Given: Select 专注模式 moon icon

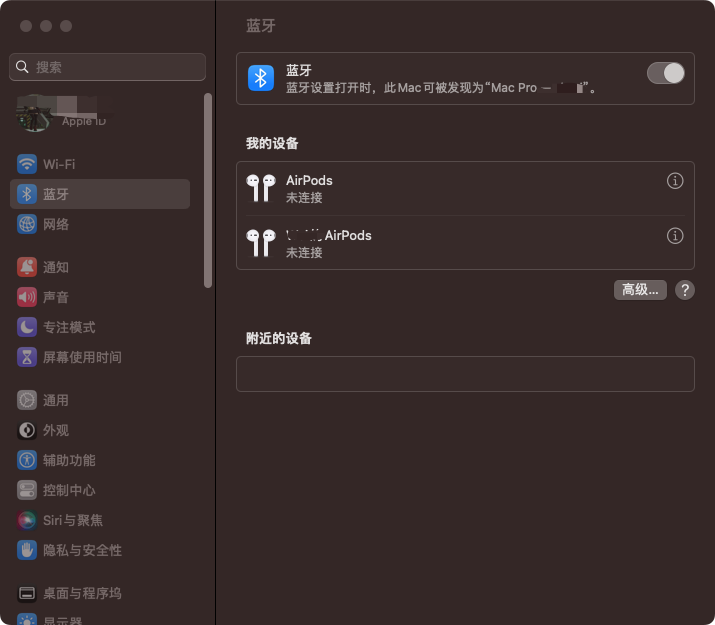Looking at the screenshot, I should 27,327.
